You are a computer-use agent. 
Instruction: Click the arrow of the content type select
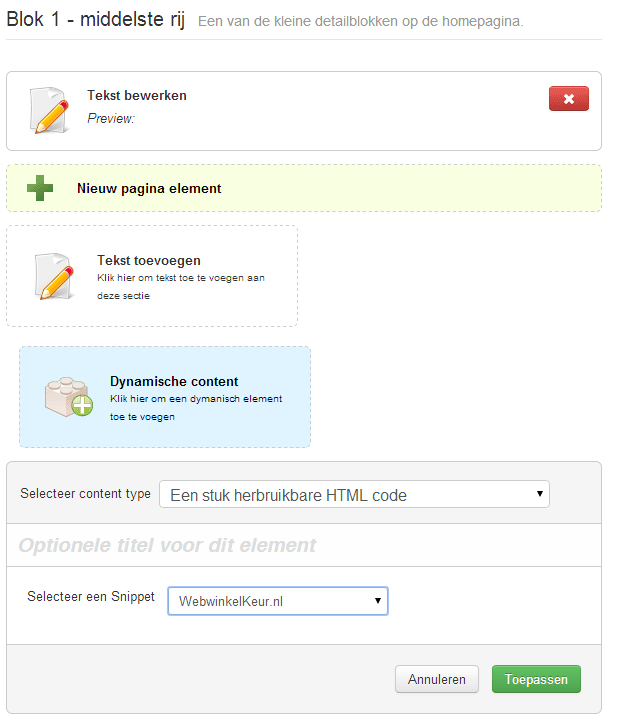click(540, 494)
